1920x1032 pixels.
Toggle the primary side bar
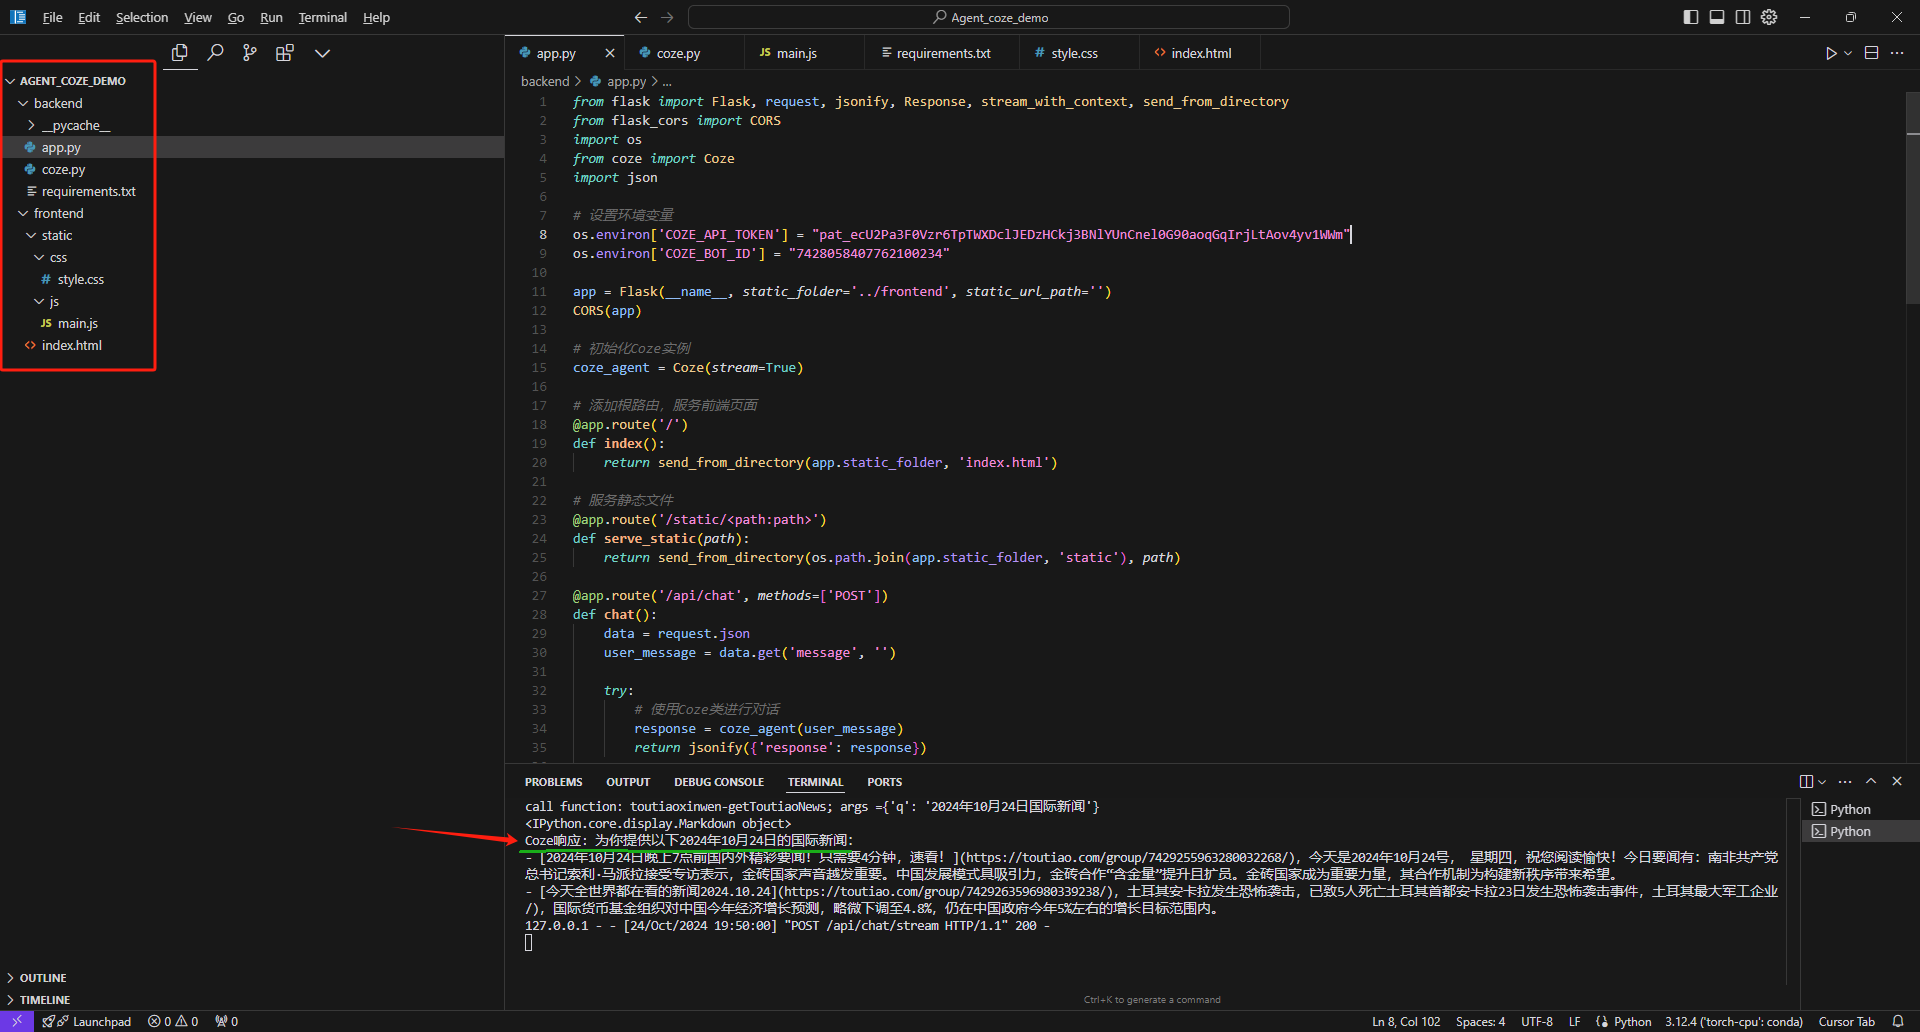point(1691,17)
